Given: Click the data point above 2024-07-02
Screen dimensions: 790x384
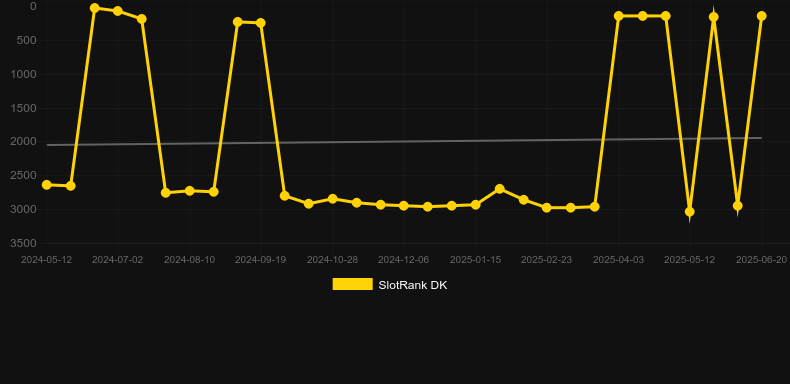Looking at the screenshot, I should 118,11.
